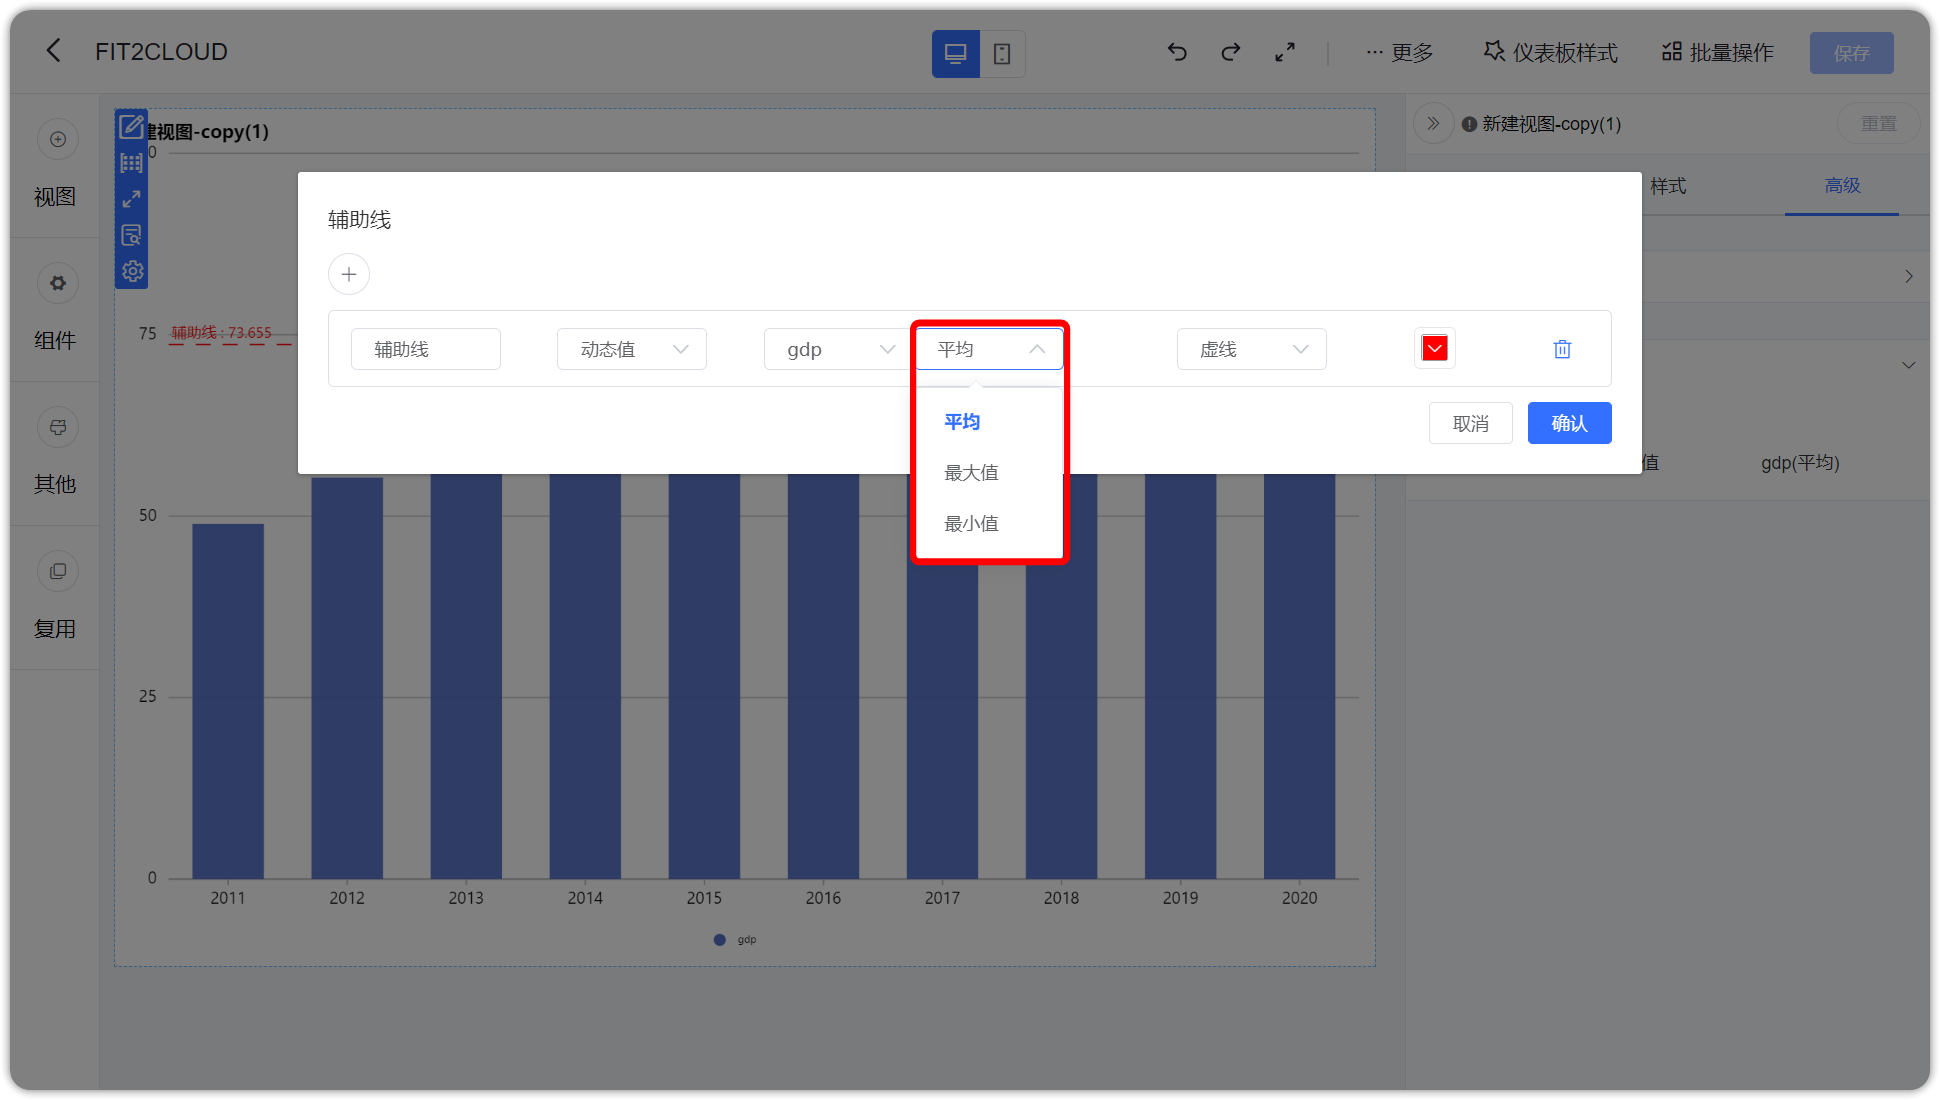The height and width of the screenshot is (1100, 1940).
Task: Switch to the 样式 tab
Action: (1668, 186)
